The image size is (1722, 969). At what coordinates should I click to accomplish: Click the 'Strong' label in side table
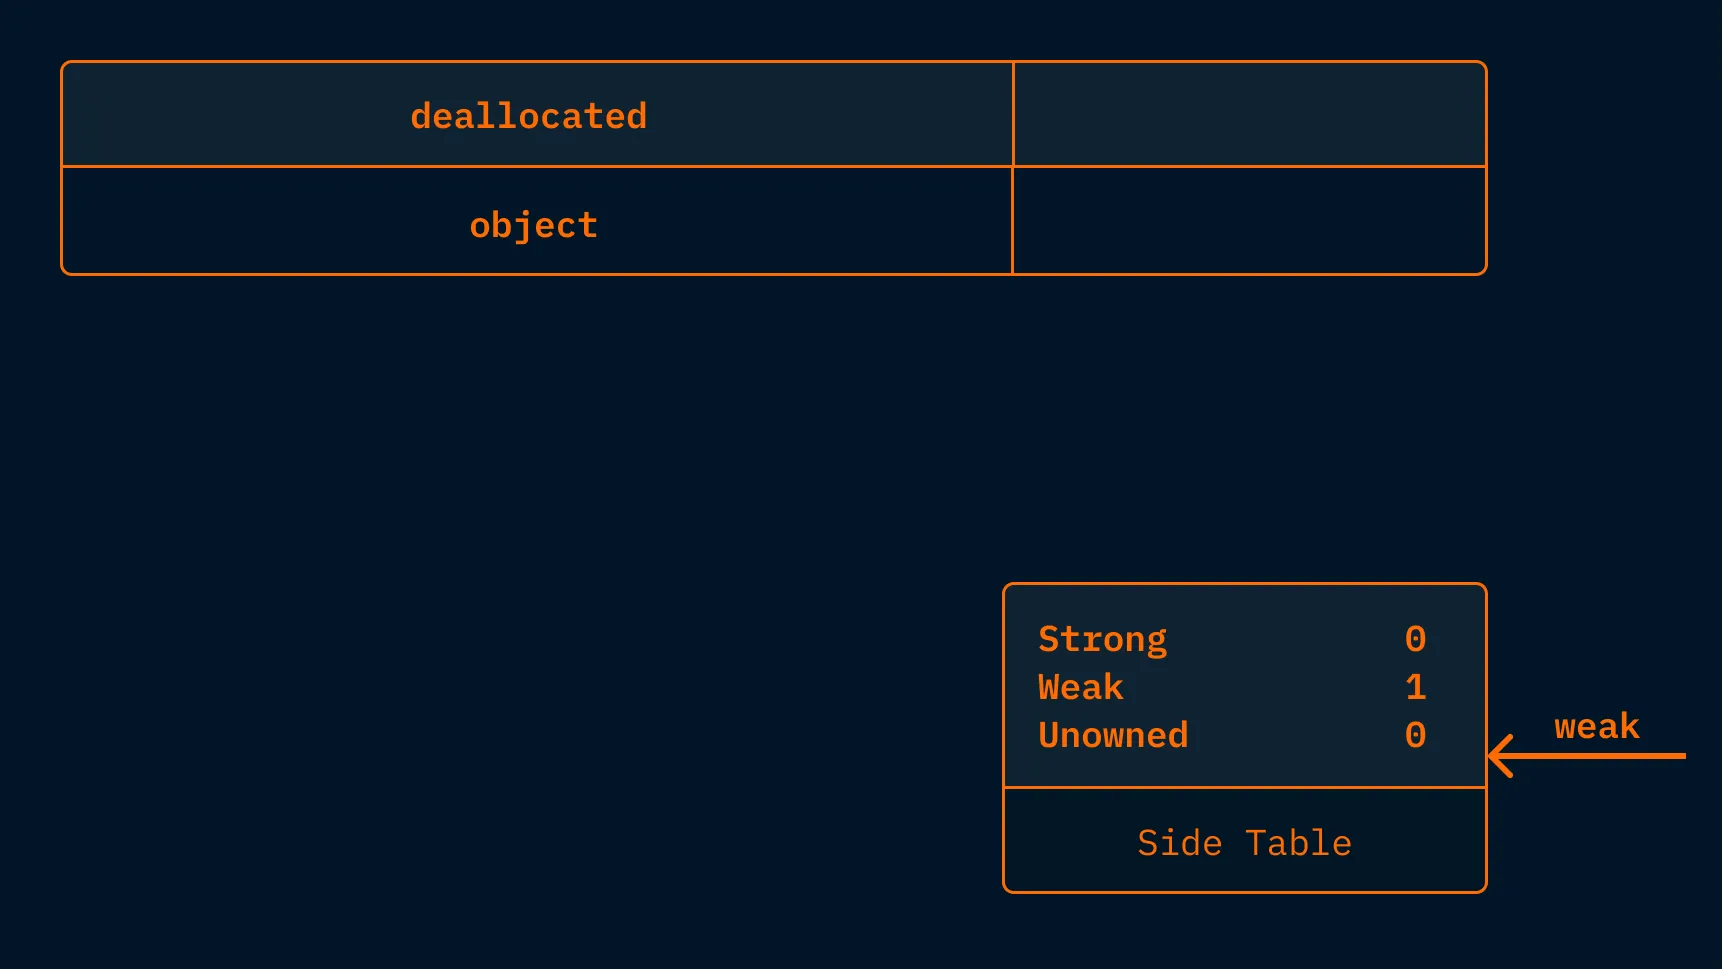pos(1102,639)
